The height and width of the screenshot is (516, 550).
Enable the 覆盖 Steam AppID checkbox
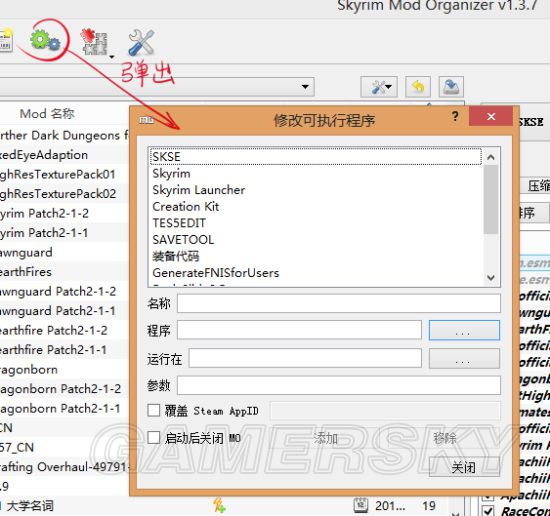tap(154, 410)
